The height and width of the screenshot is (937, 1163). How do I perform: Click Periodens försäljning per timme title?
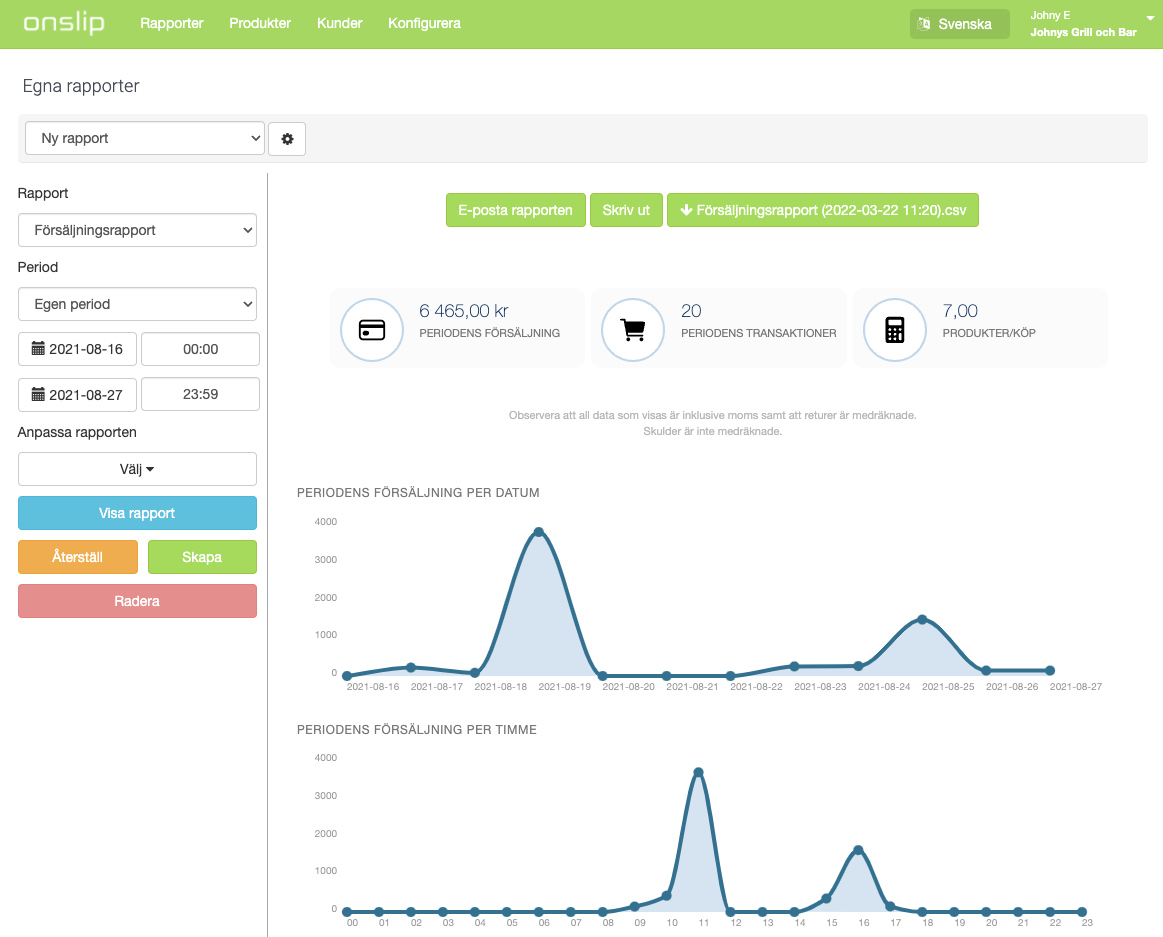[x=417, y=730]
